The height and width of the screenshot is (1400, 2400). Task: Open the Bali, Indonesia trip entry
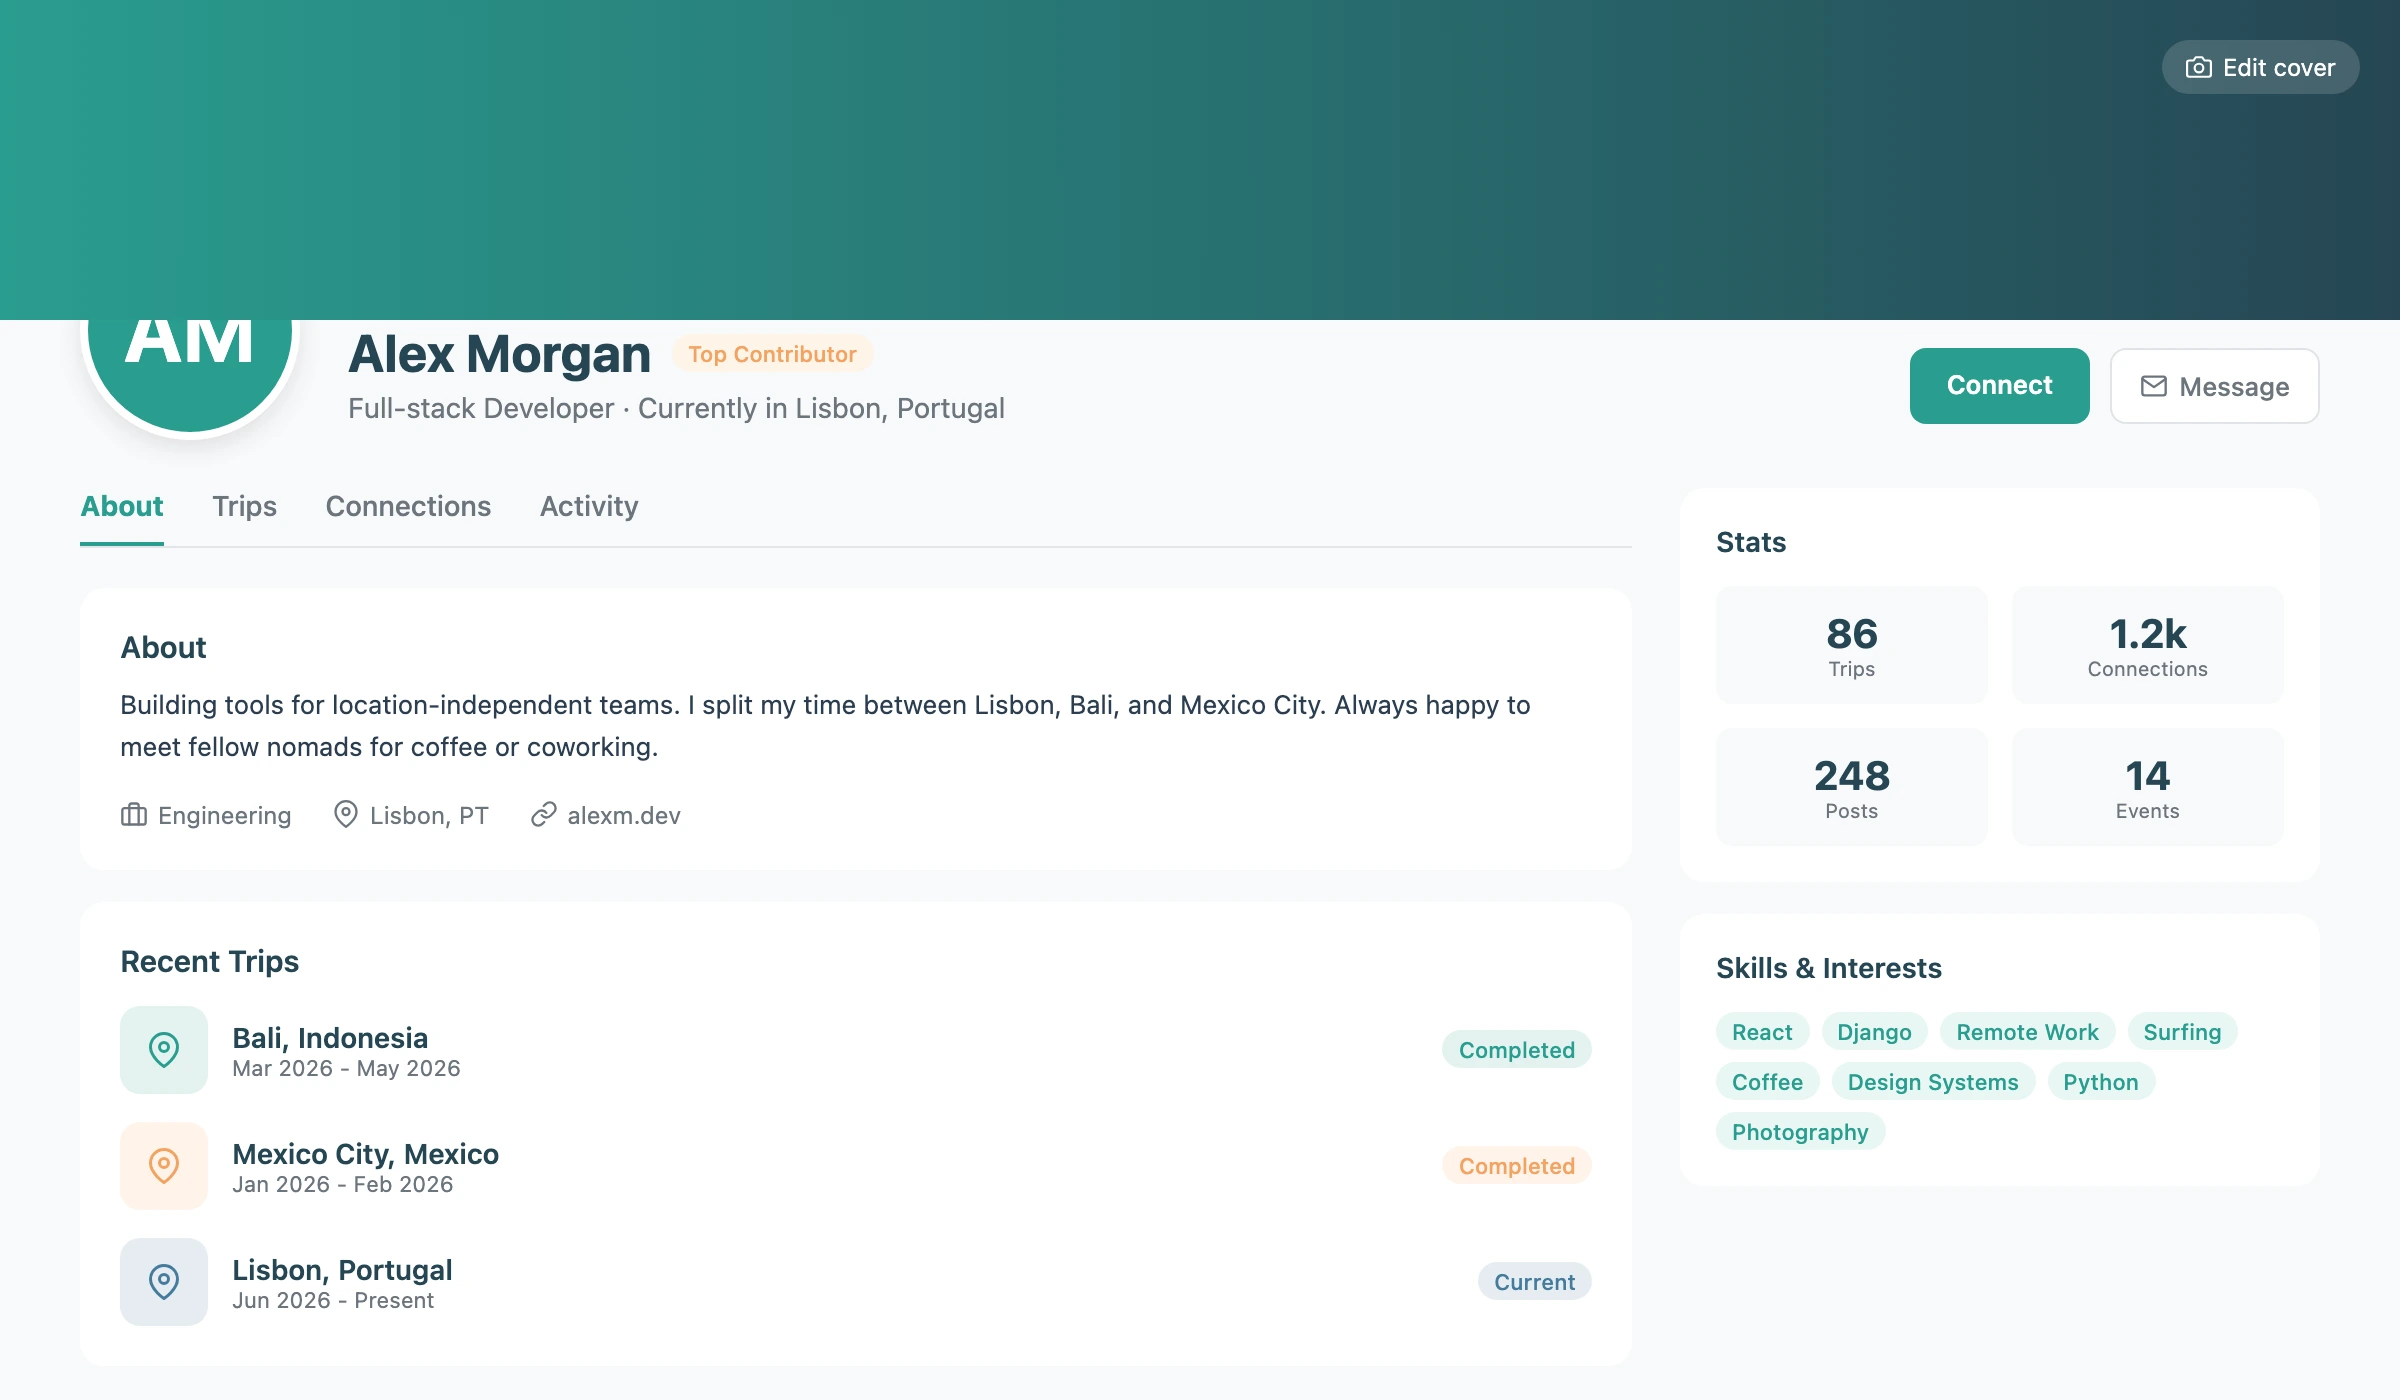(856, 1050)
